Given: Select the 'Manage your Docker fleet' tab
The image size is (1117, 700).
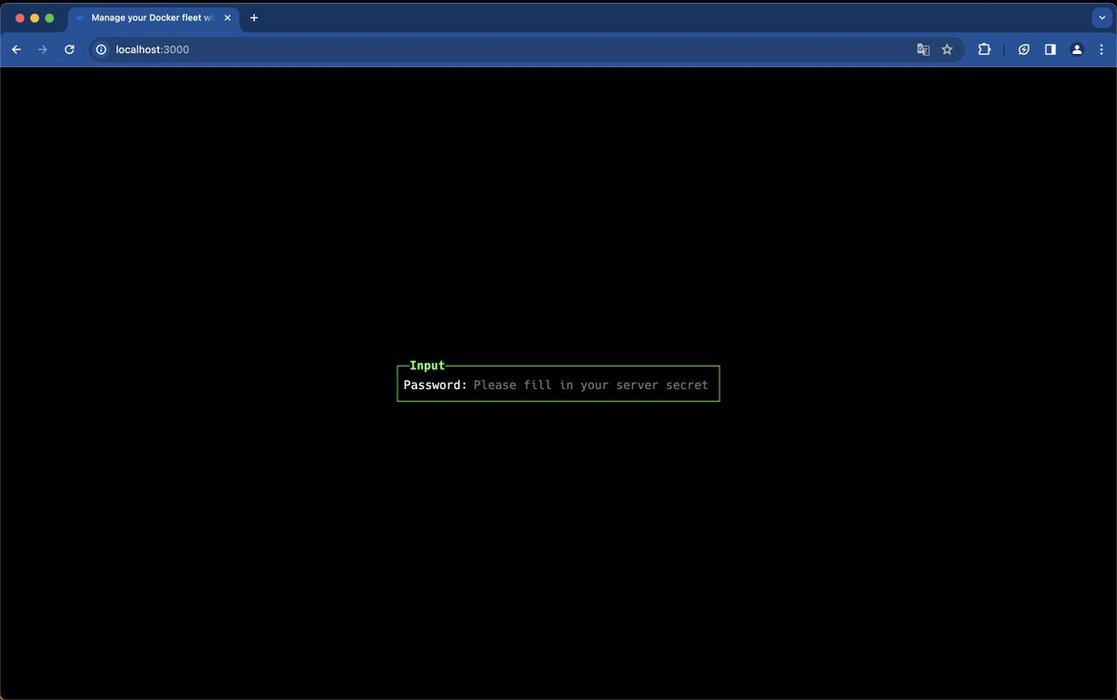Looking at the screenshot, I should point(150,18).
